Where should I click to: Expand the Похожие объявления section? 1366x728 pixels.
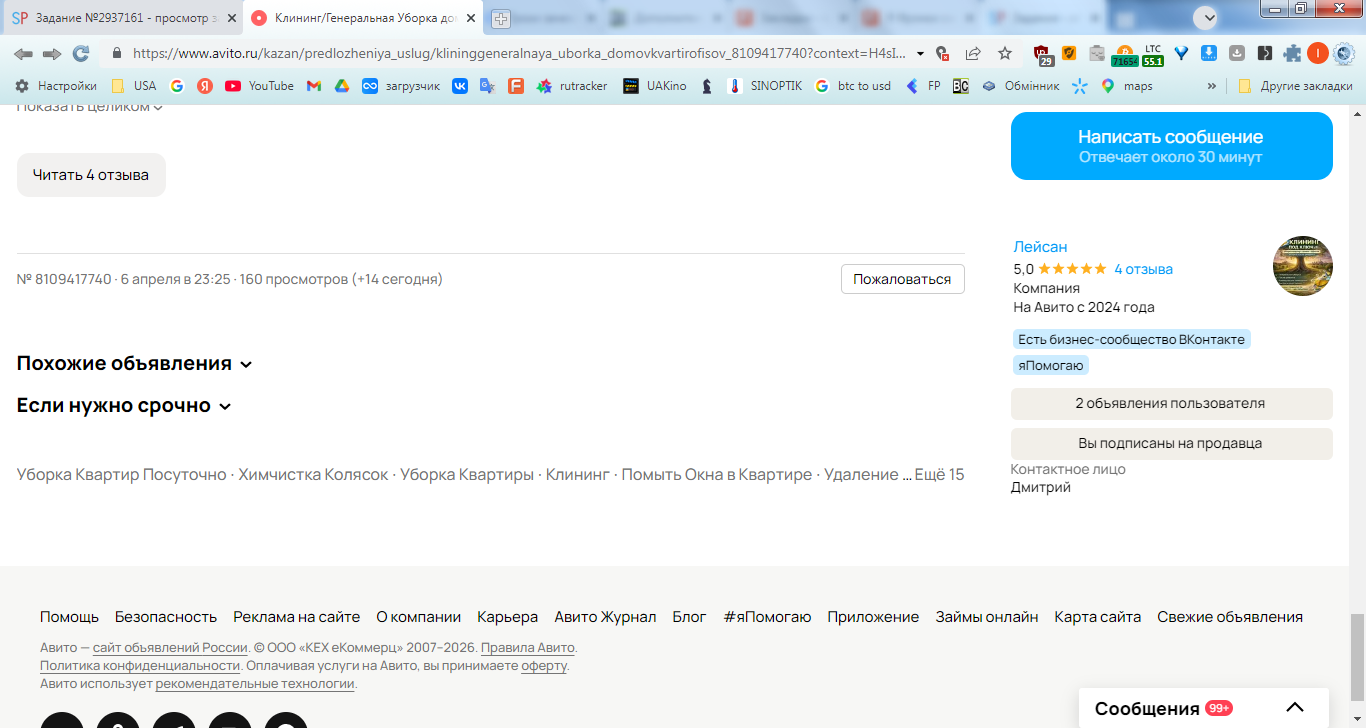pos(135,364)
